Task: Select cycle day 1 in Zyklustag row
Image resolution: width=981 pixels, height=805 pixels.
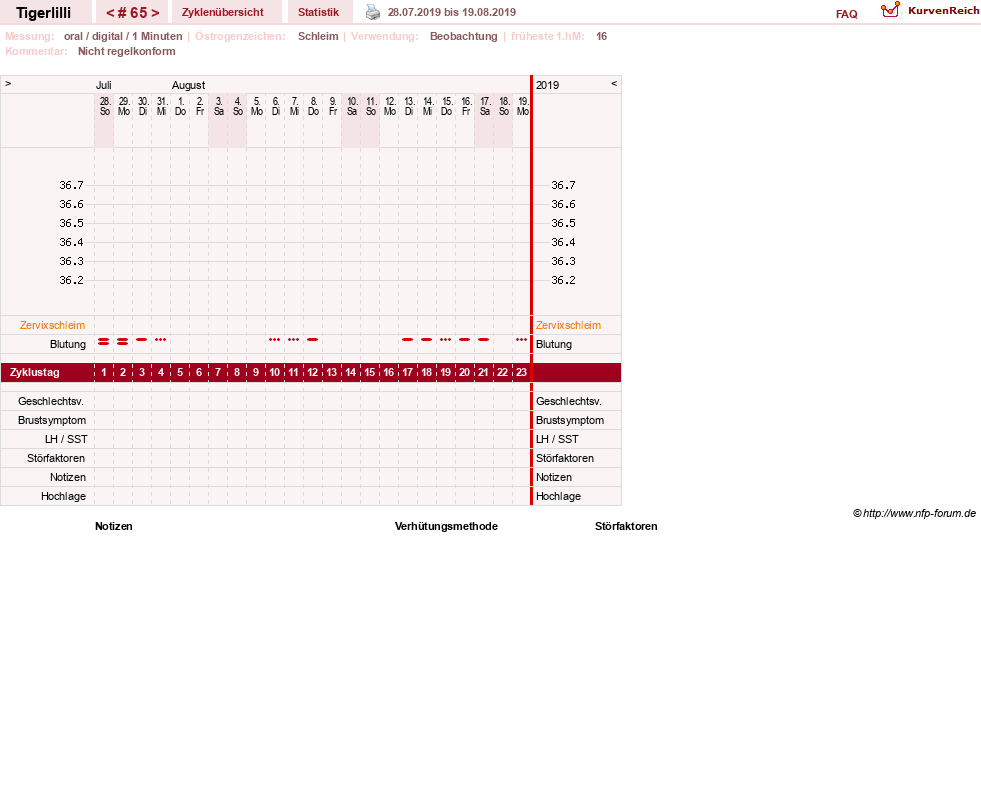Action: 104,372
